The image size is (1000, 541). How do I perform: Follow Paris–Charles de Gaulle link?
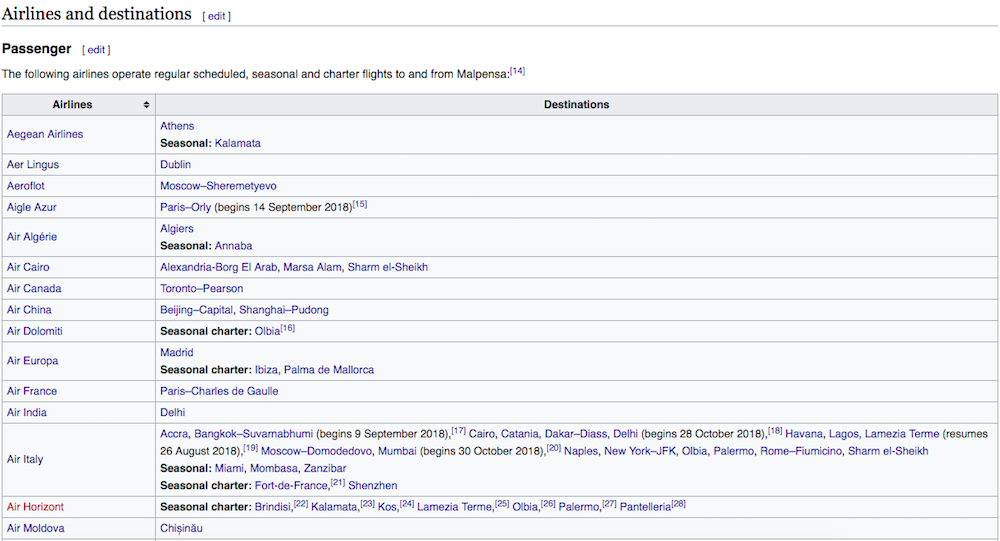click(219, 391)
